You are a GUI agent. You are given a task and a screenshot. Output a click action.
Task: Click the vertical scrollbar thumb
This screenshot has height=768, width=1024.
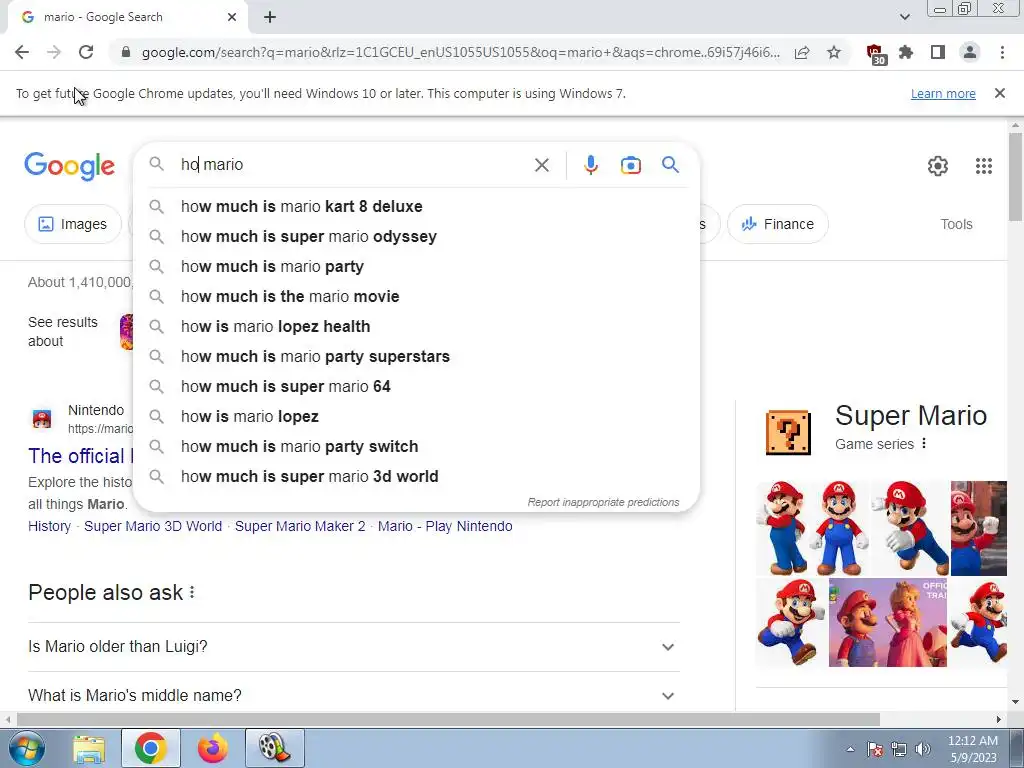[x=1015, y=176]
